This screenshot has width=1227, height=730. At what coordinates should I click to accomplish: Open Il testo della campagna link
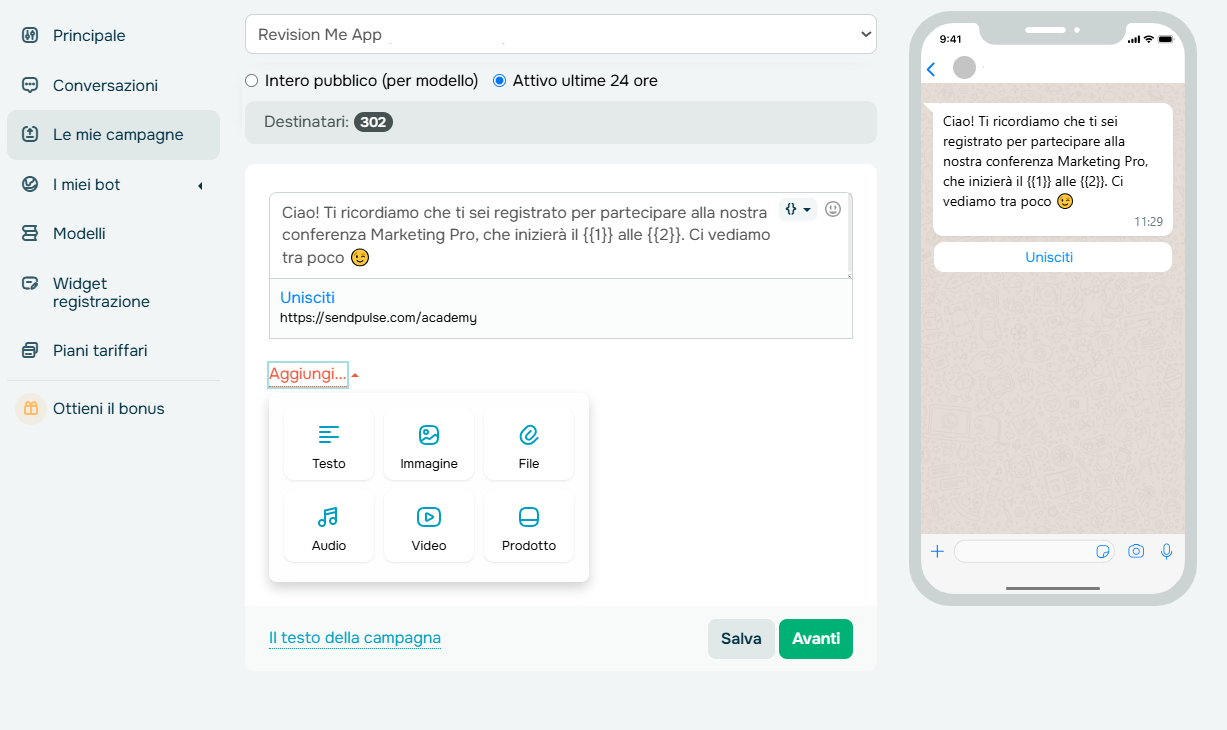coord(354,638)
